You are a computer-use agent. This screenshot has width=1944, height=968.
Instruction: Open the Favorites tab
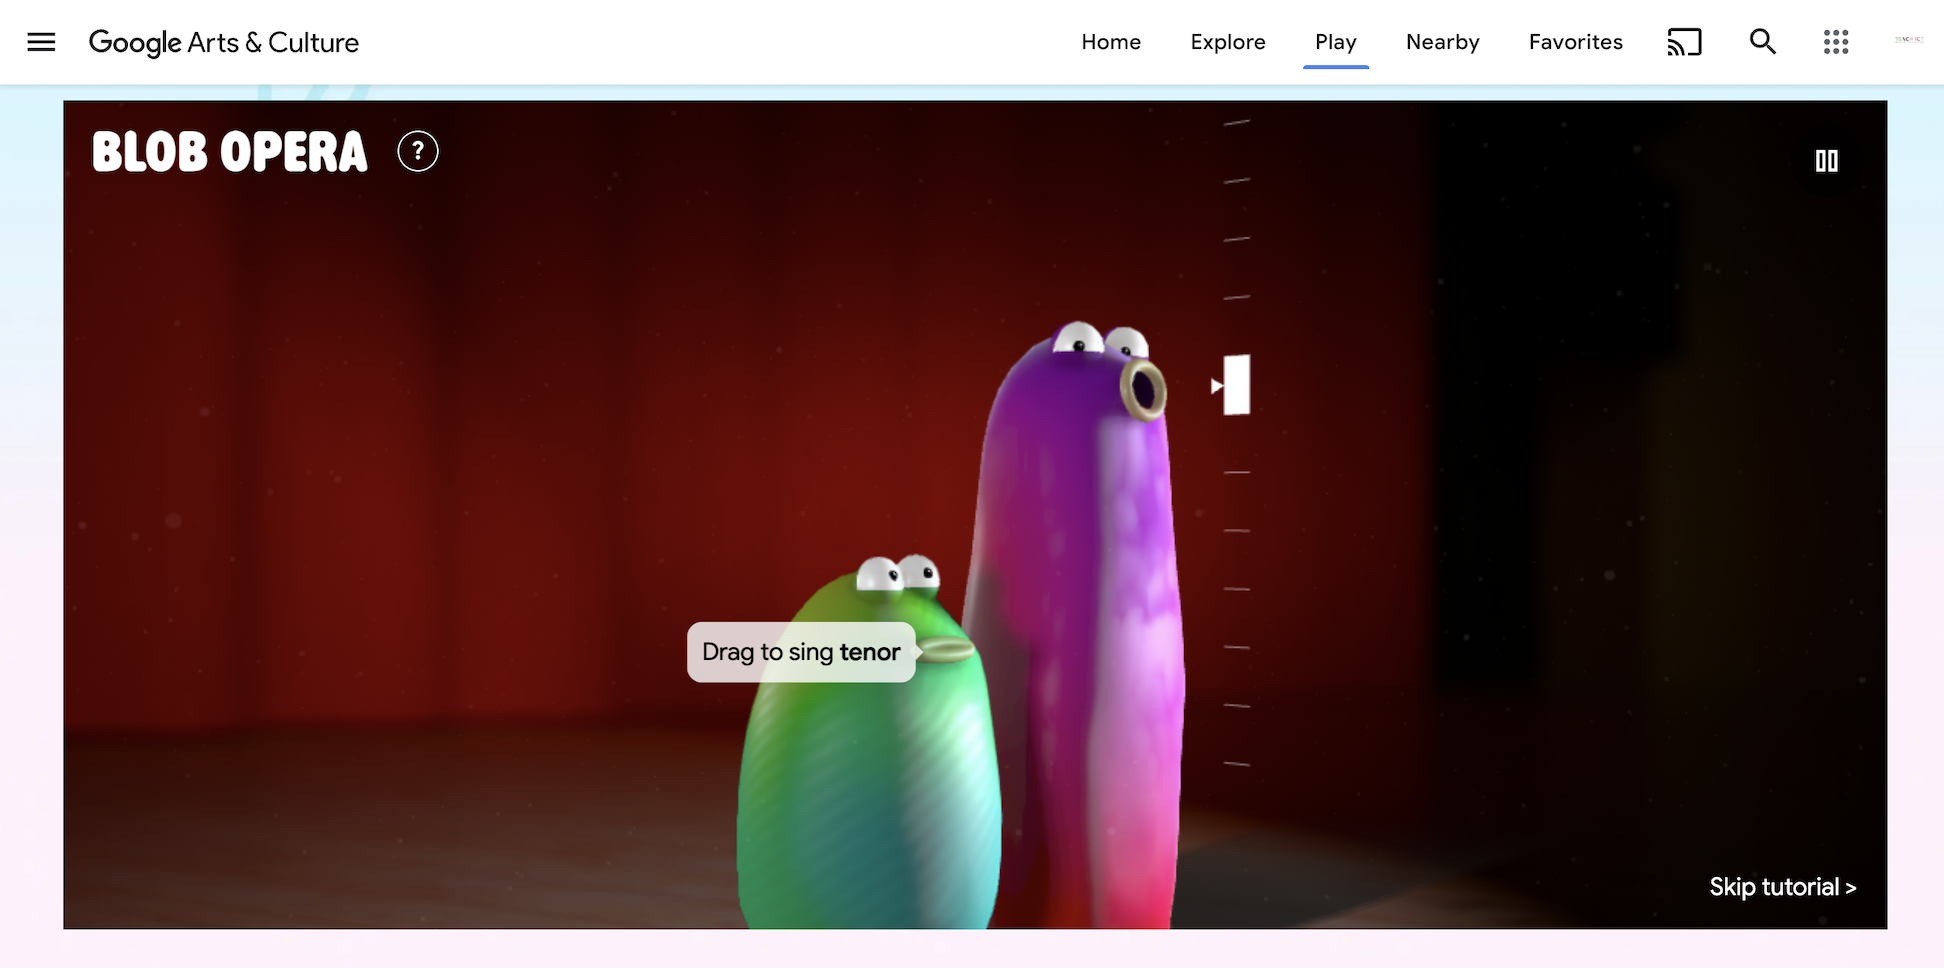[1575, 42]
